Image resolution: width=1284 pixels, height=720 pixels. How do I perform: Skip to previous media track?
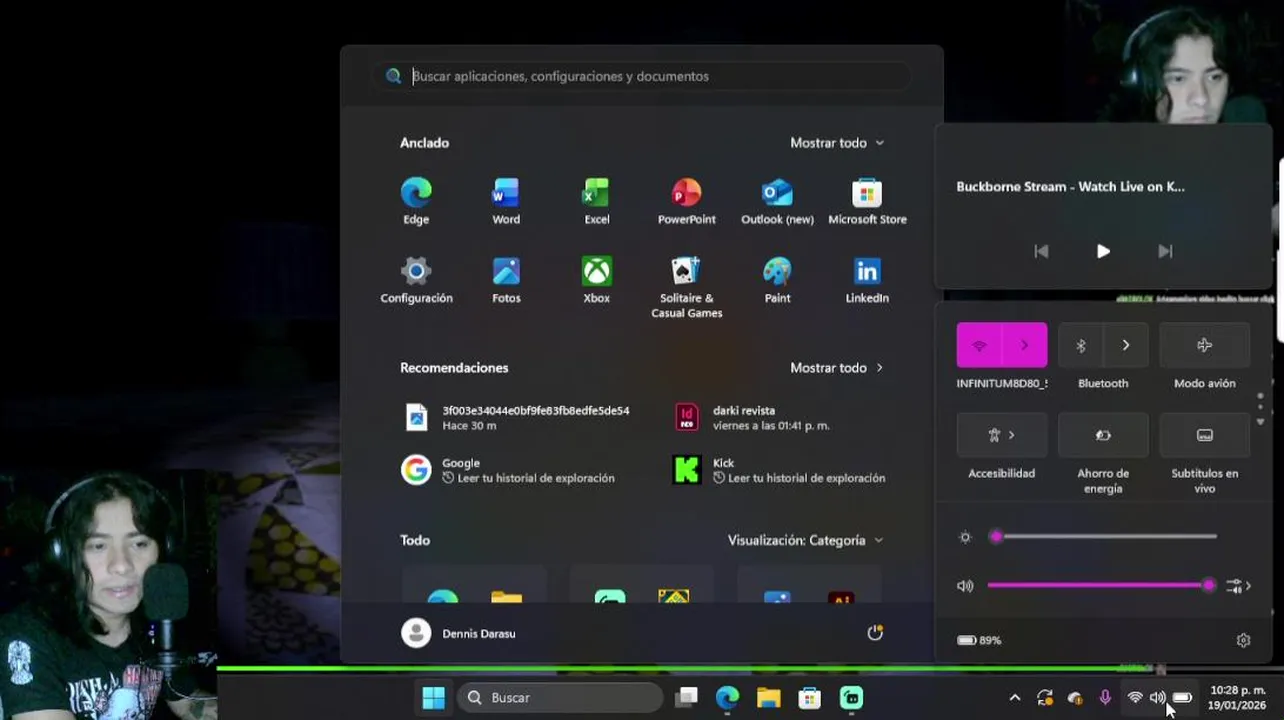click(1041, 251)
